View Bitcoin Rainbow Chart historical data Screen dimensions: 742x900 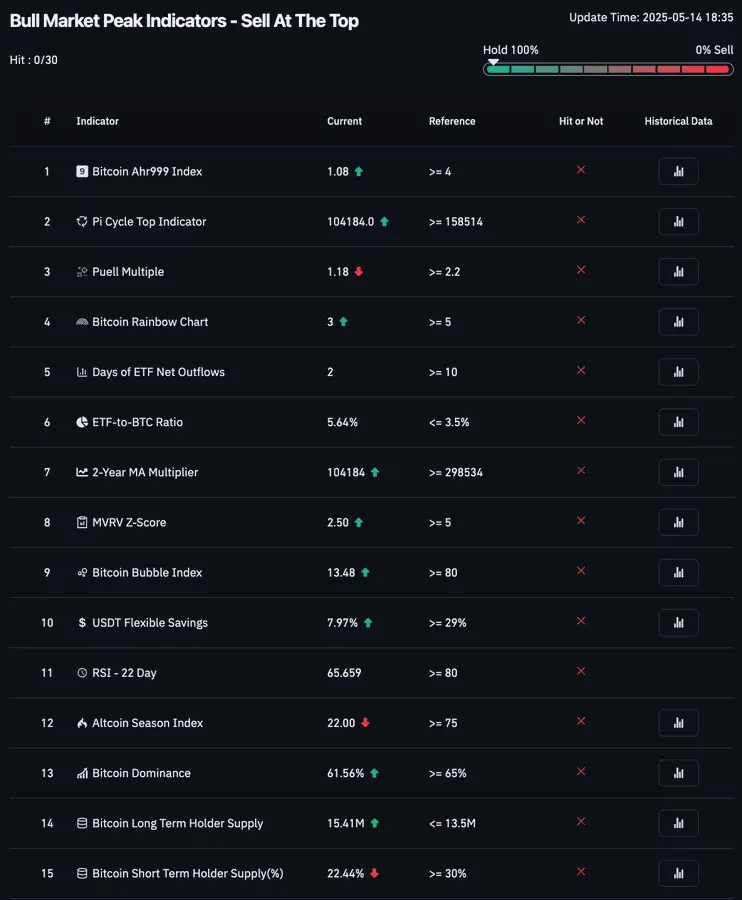click(678, 322)
